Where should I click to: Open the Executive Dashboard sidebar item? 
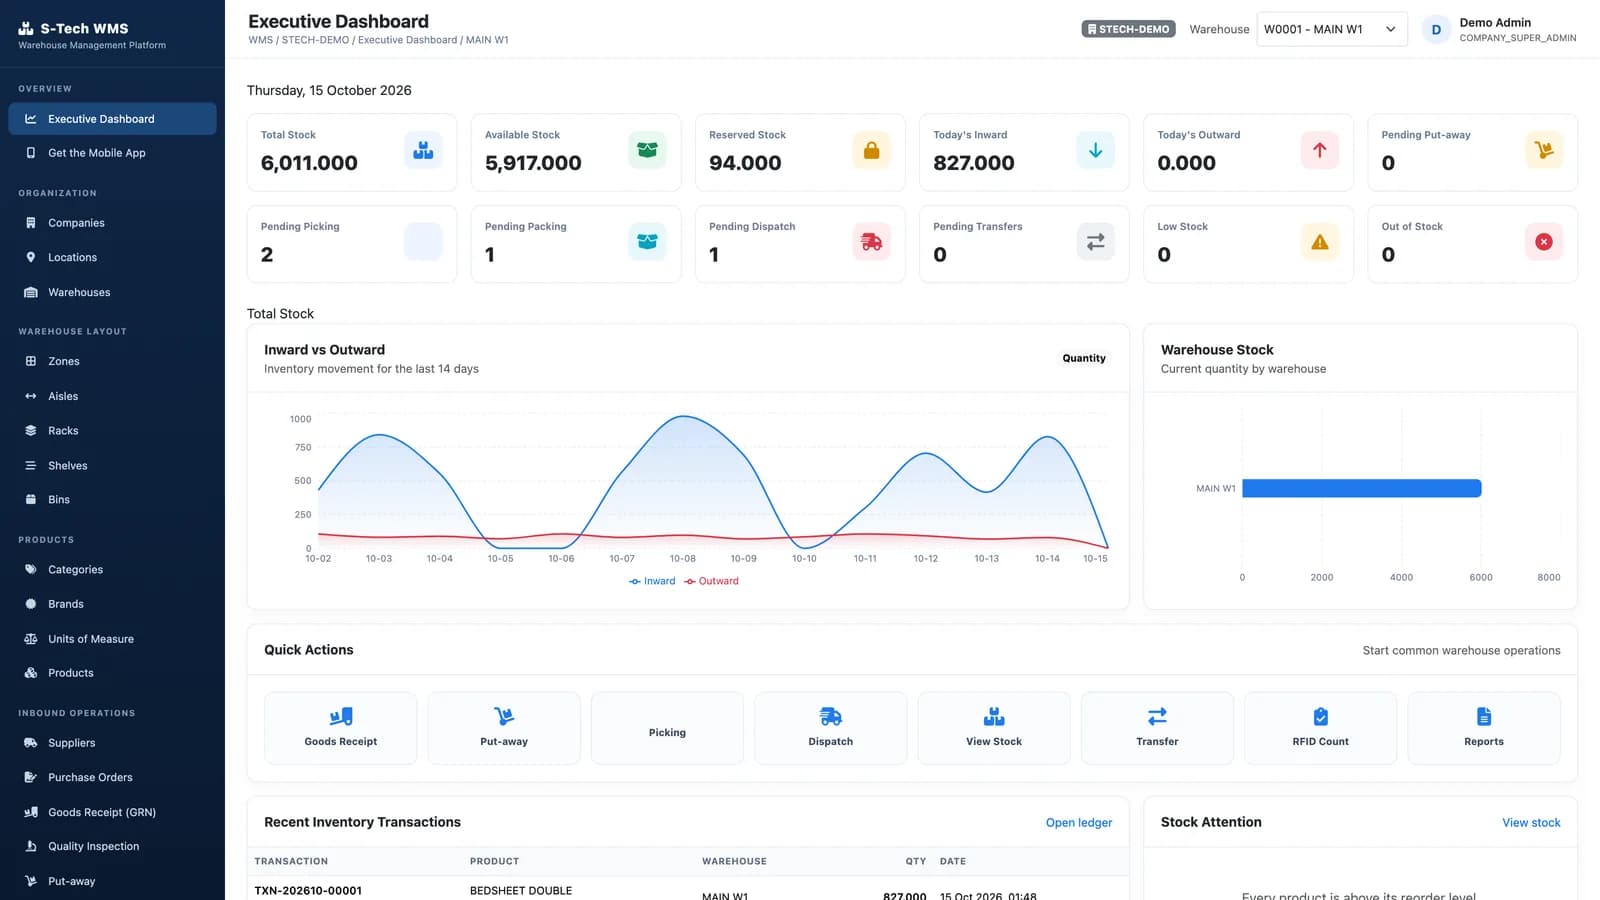pos(112,119)
